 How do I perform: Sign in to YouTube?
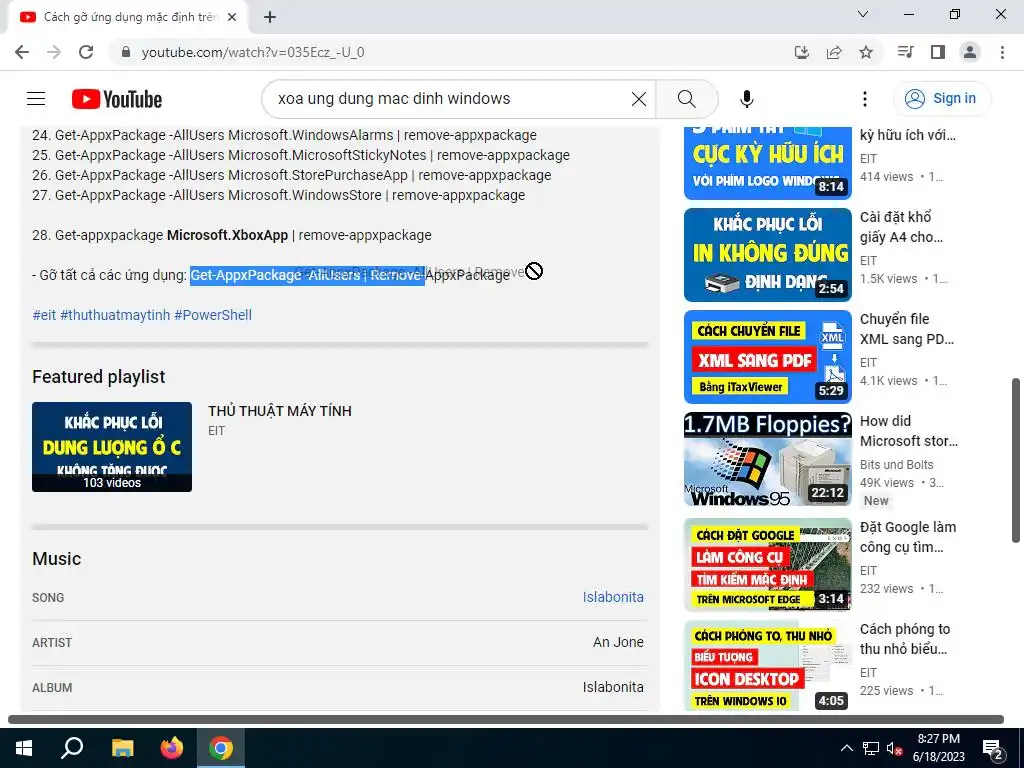point(941,99)
